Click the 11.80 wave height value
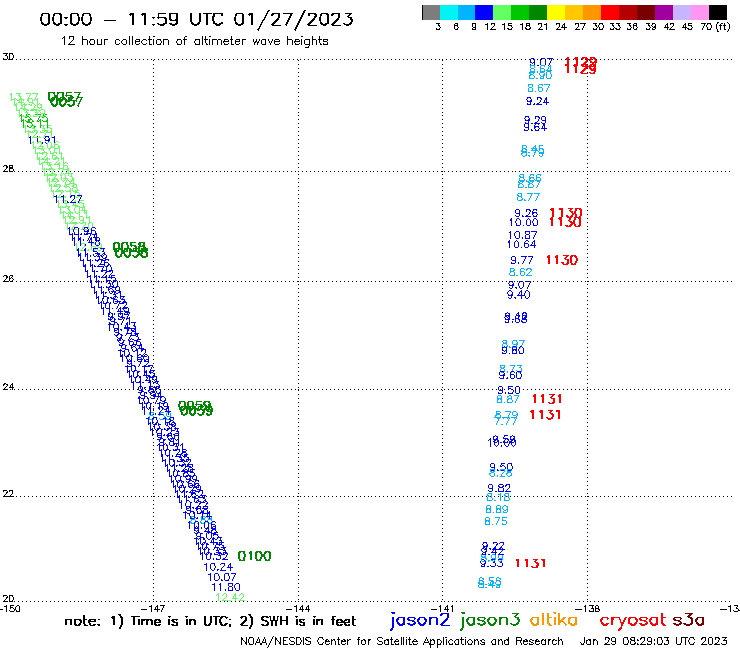This screenshot has width=740, height=650. coord(226,588)
